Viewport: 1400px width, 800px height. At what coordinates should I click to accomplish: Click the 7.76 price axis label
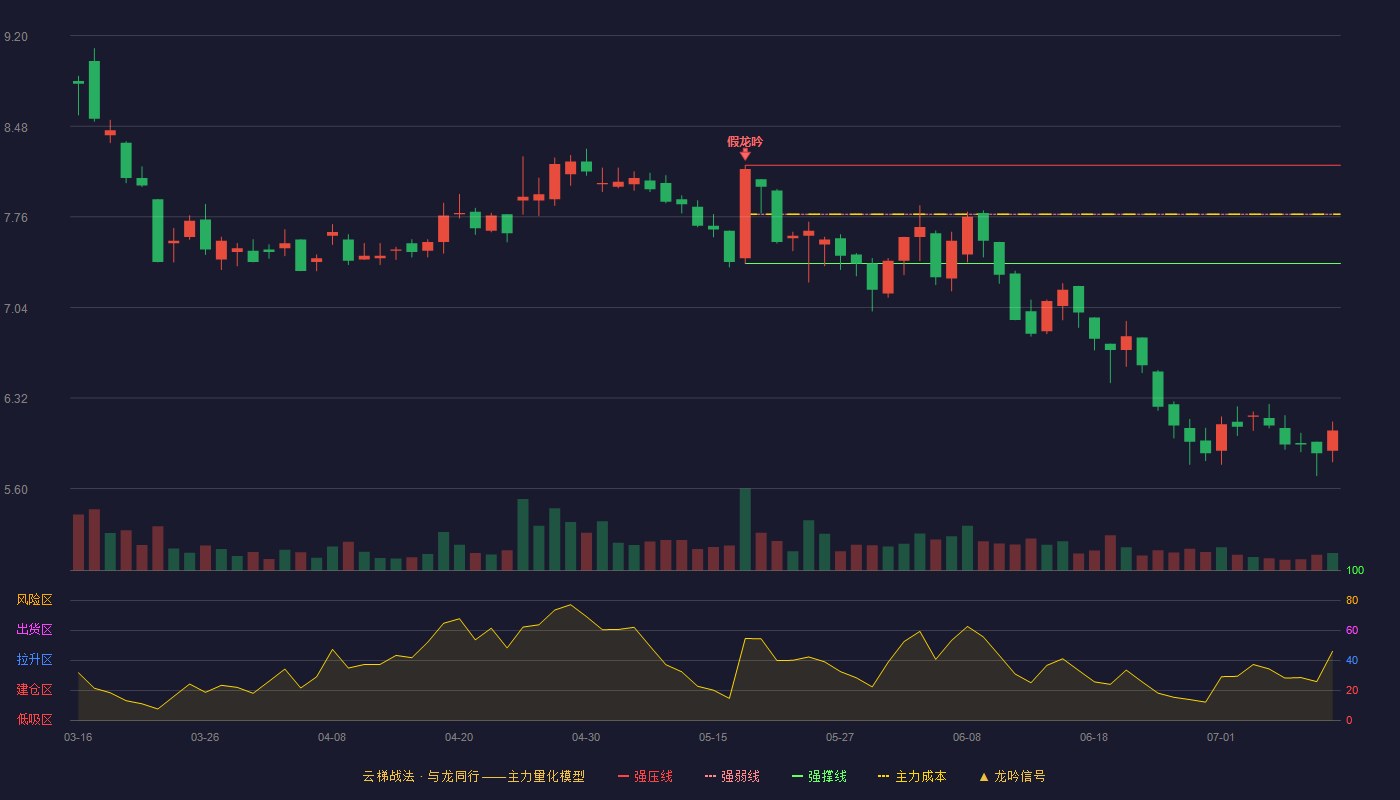tap(16, 218)
